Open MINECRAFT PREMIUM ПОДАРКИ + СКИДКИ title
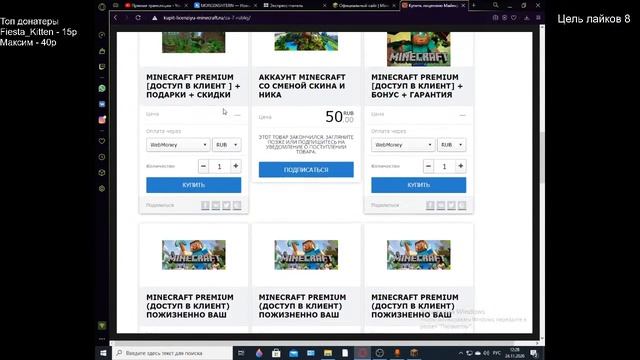Image resolution: width=640 pixels, height=360 pixels. click(193, 86)
